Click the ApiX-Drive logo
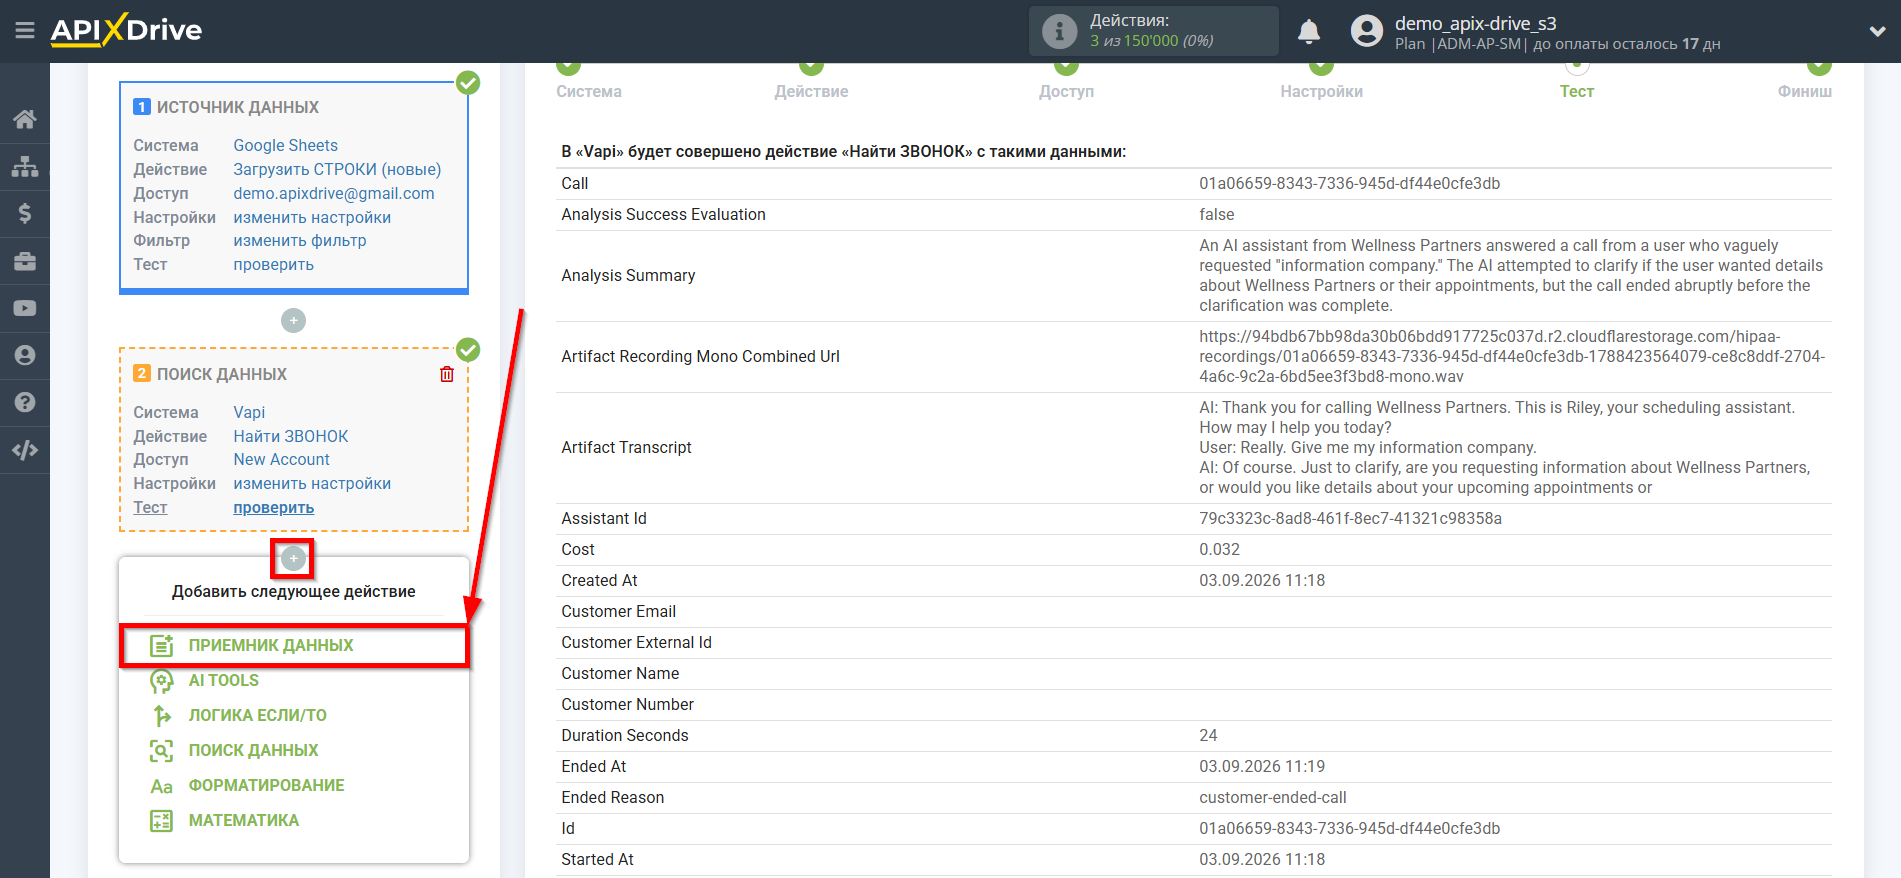Screen dimensions: 1901x878 point(126,30)
